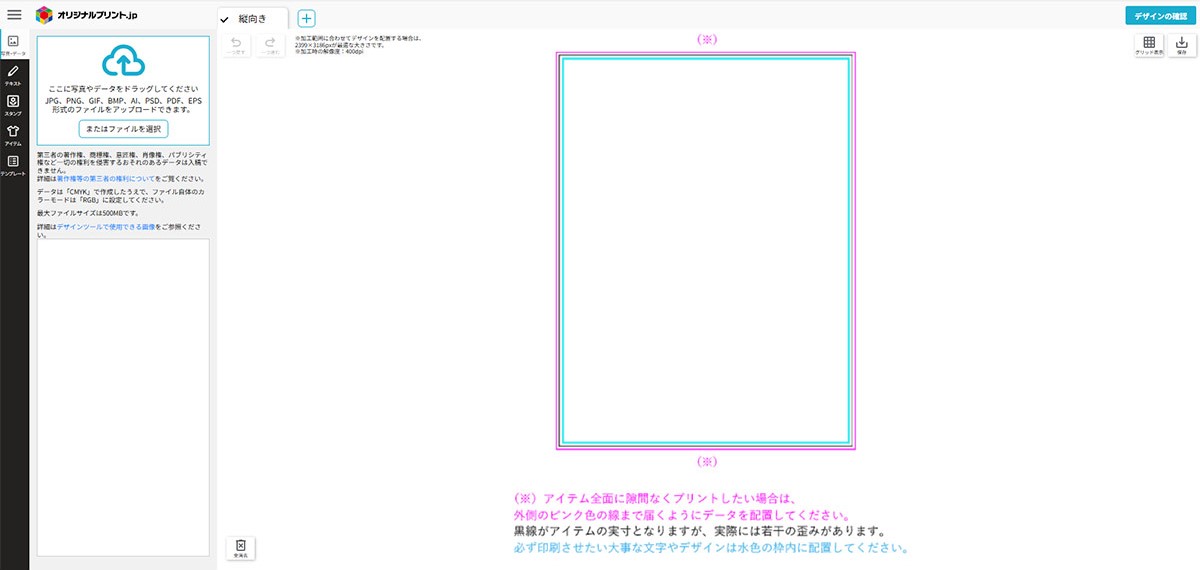
Task: Clear all with the trash icon
Action: click(x=241, y=548)
